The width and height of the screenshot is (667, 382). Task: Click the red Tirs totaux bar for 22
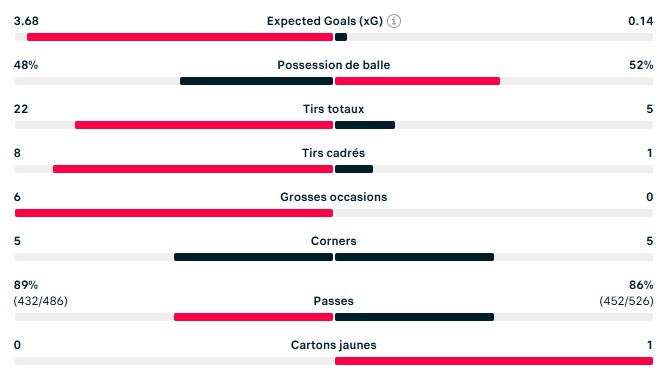pyautogui.click(x=204, y=125)
